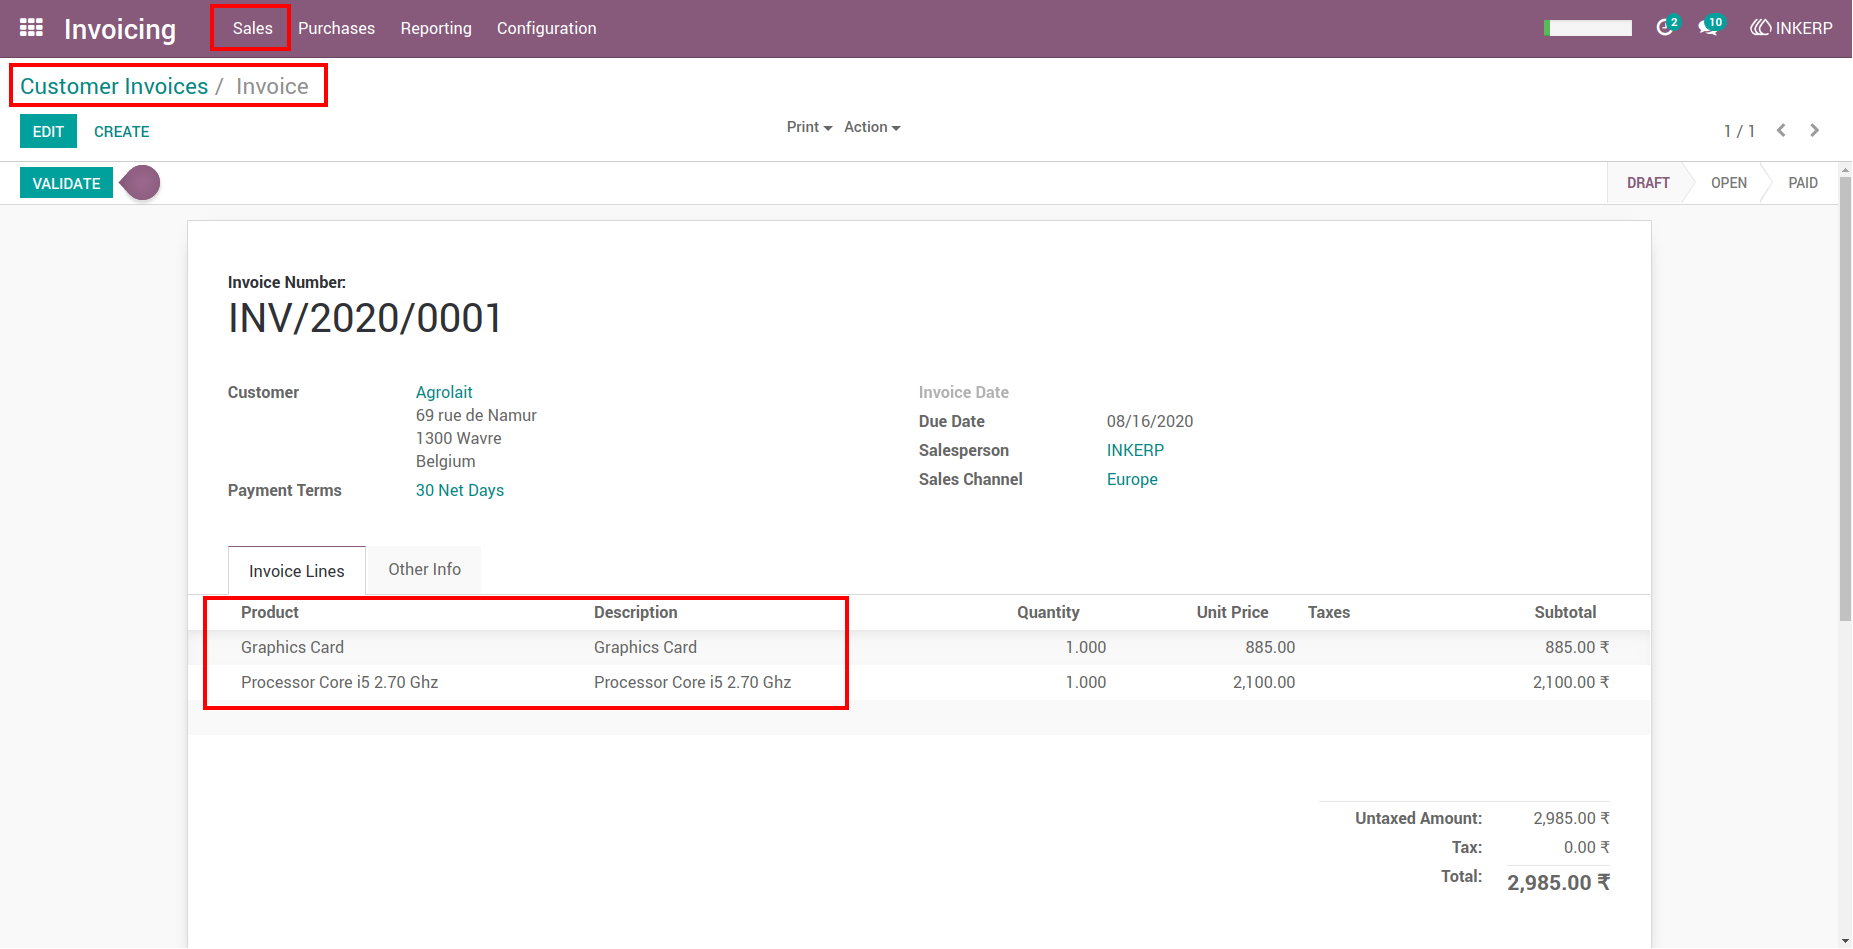Viewport: 1853px width, 949px height.
Task: Click the due date 08/16/2020
Action: [1150, 421]
